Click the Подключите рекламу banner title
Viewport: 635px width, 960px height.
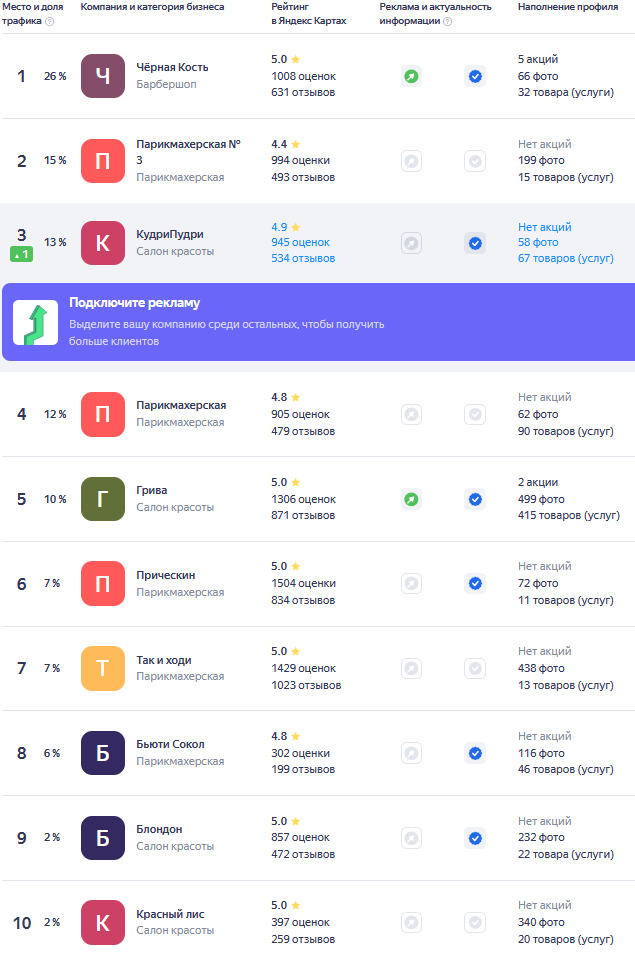134,303
